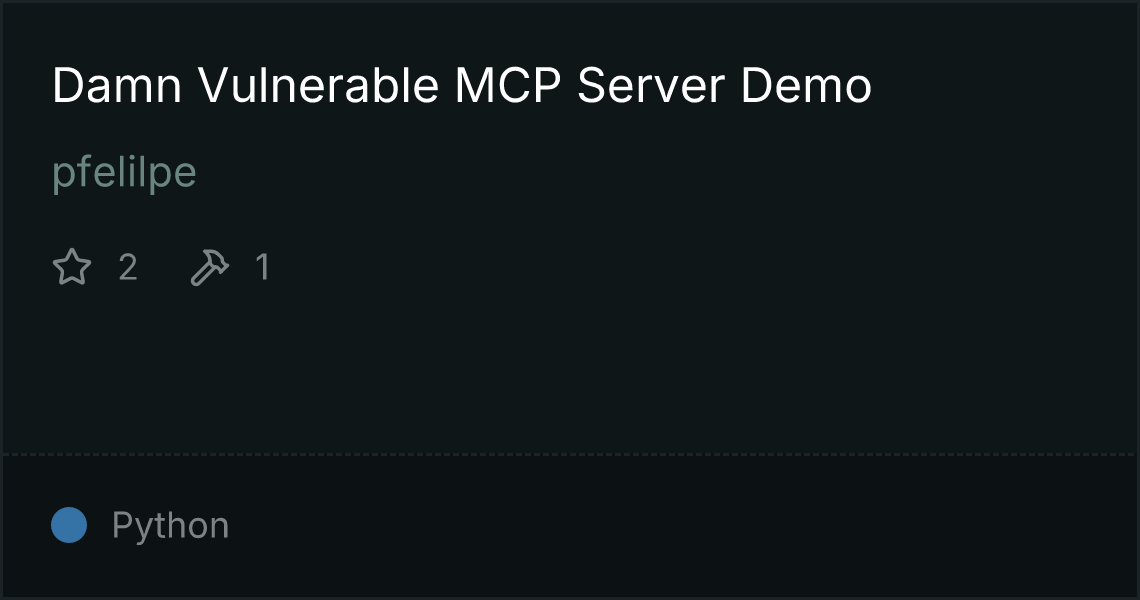View available tools via the hammer icon
The height and width of the screenshot is (600, 1140).
click(209, 267)
